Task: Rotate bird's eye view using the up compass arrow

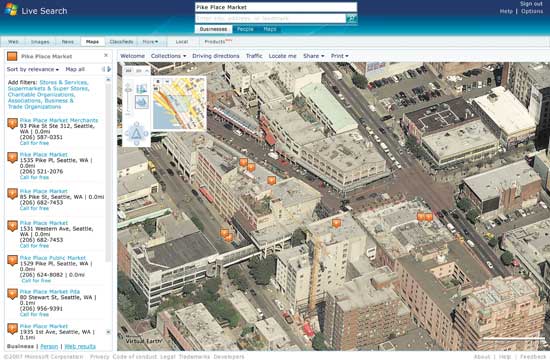Action: pyautogui.click(x=136, y=125)
